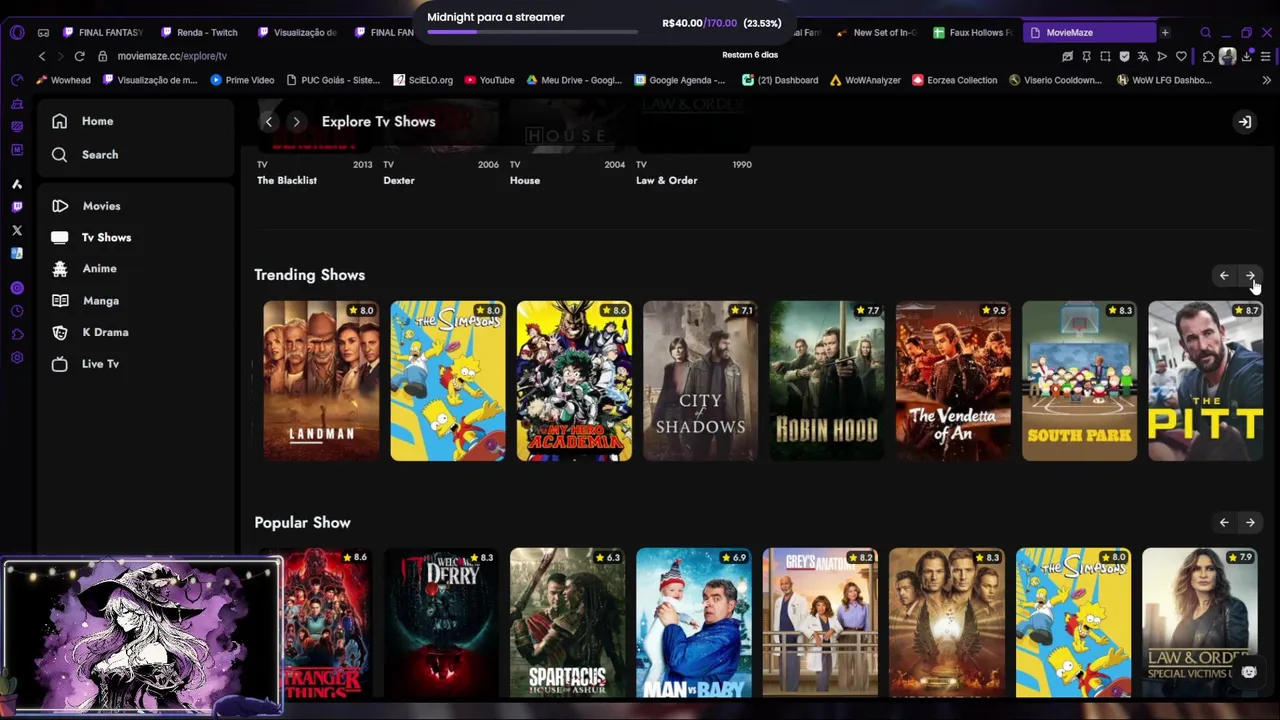The image size is (1280, 720).
Task: Open the Law & Order Special Victims poster
Action: 1200,622
